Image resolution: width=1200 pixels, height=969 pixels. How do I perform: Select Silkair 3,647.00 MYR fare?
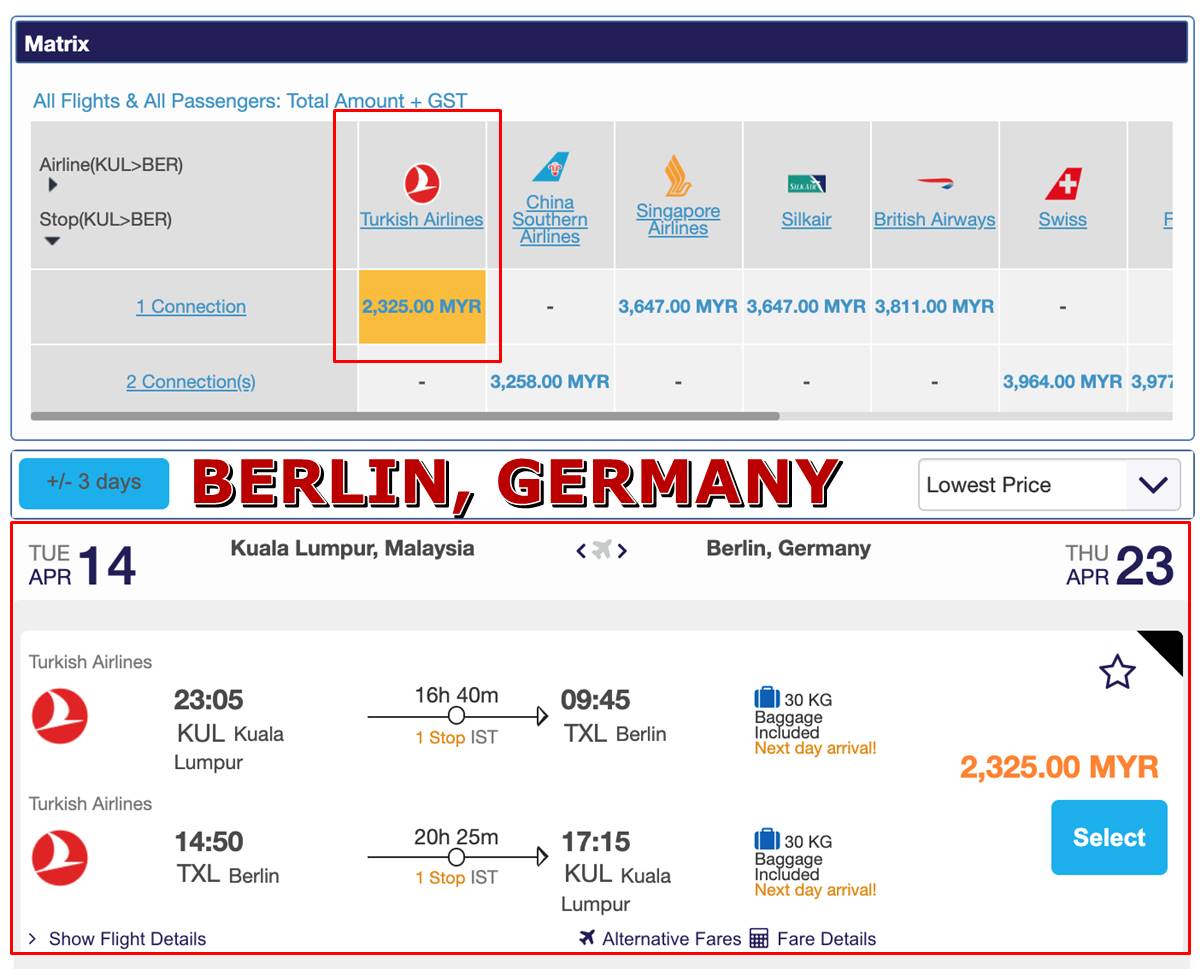coord(806,307)
